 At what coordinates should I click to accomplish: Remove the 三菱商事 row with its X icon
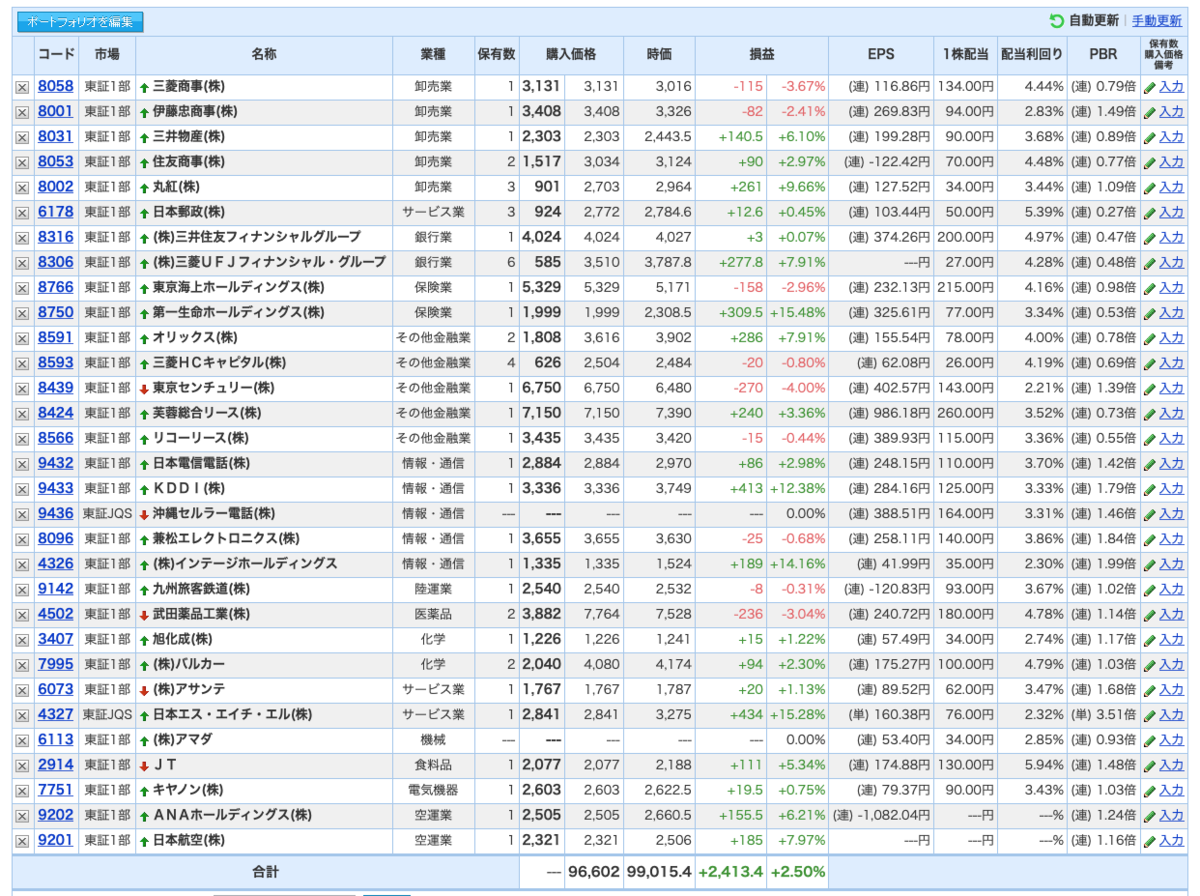coord(22,87)
